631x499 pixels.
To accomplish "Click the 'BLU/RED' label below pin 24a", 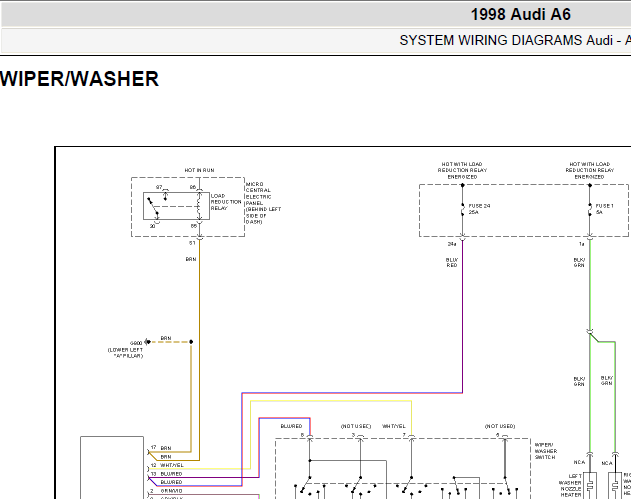I will point(452,262).
